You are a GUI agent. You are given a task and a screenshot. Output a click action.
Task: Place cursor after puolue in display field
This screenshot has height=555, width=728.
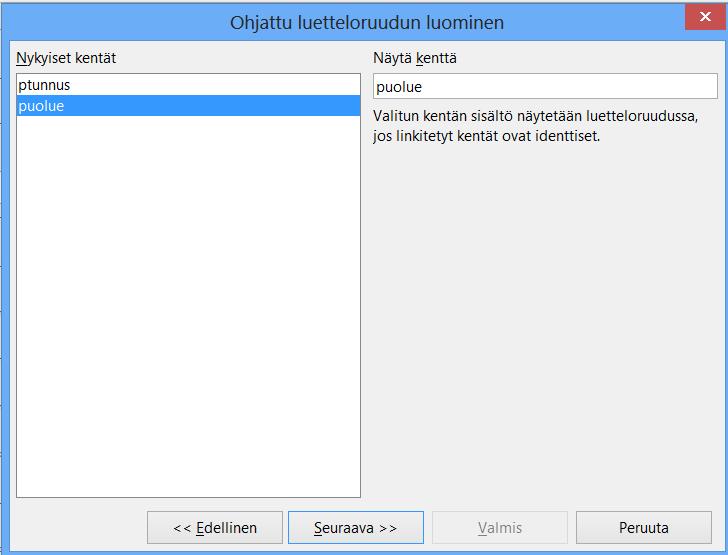(423, 87)
